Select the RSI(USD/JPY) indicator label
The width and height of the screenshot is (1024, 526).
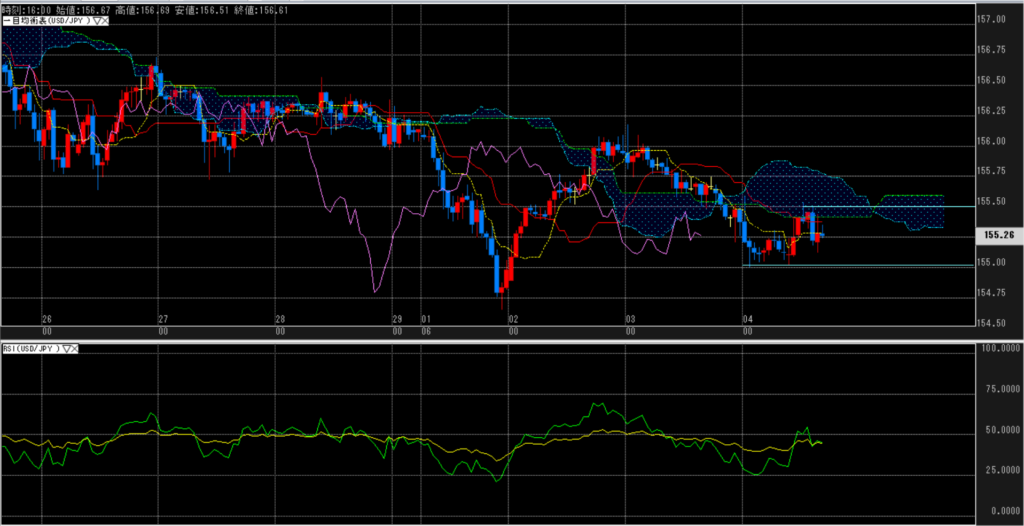pyautogui.click(x=32, y=348)
